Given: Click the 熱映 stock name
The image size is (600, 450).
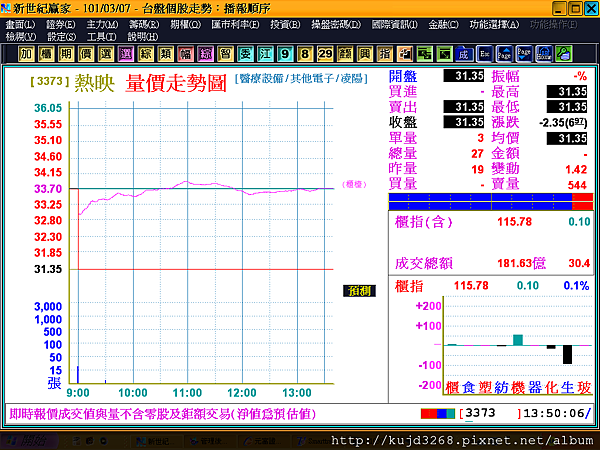Looking at the screenshot, I should pyautogui.click(x=95, y=83).
